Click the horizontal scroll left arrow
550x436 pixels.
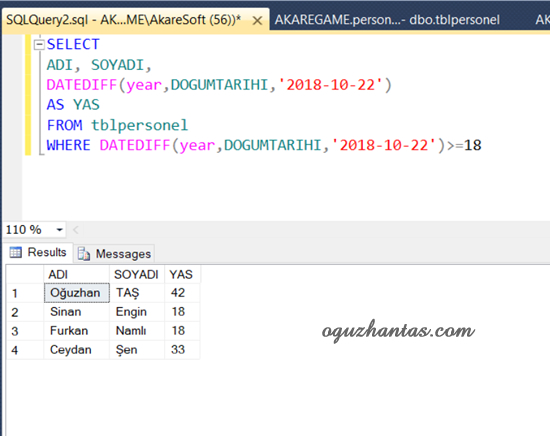pyautogui.click(x=76, y=230)
